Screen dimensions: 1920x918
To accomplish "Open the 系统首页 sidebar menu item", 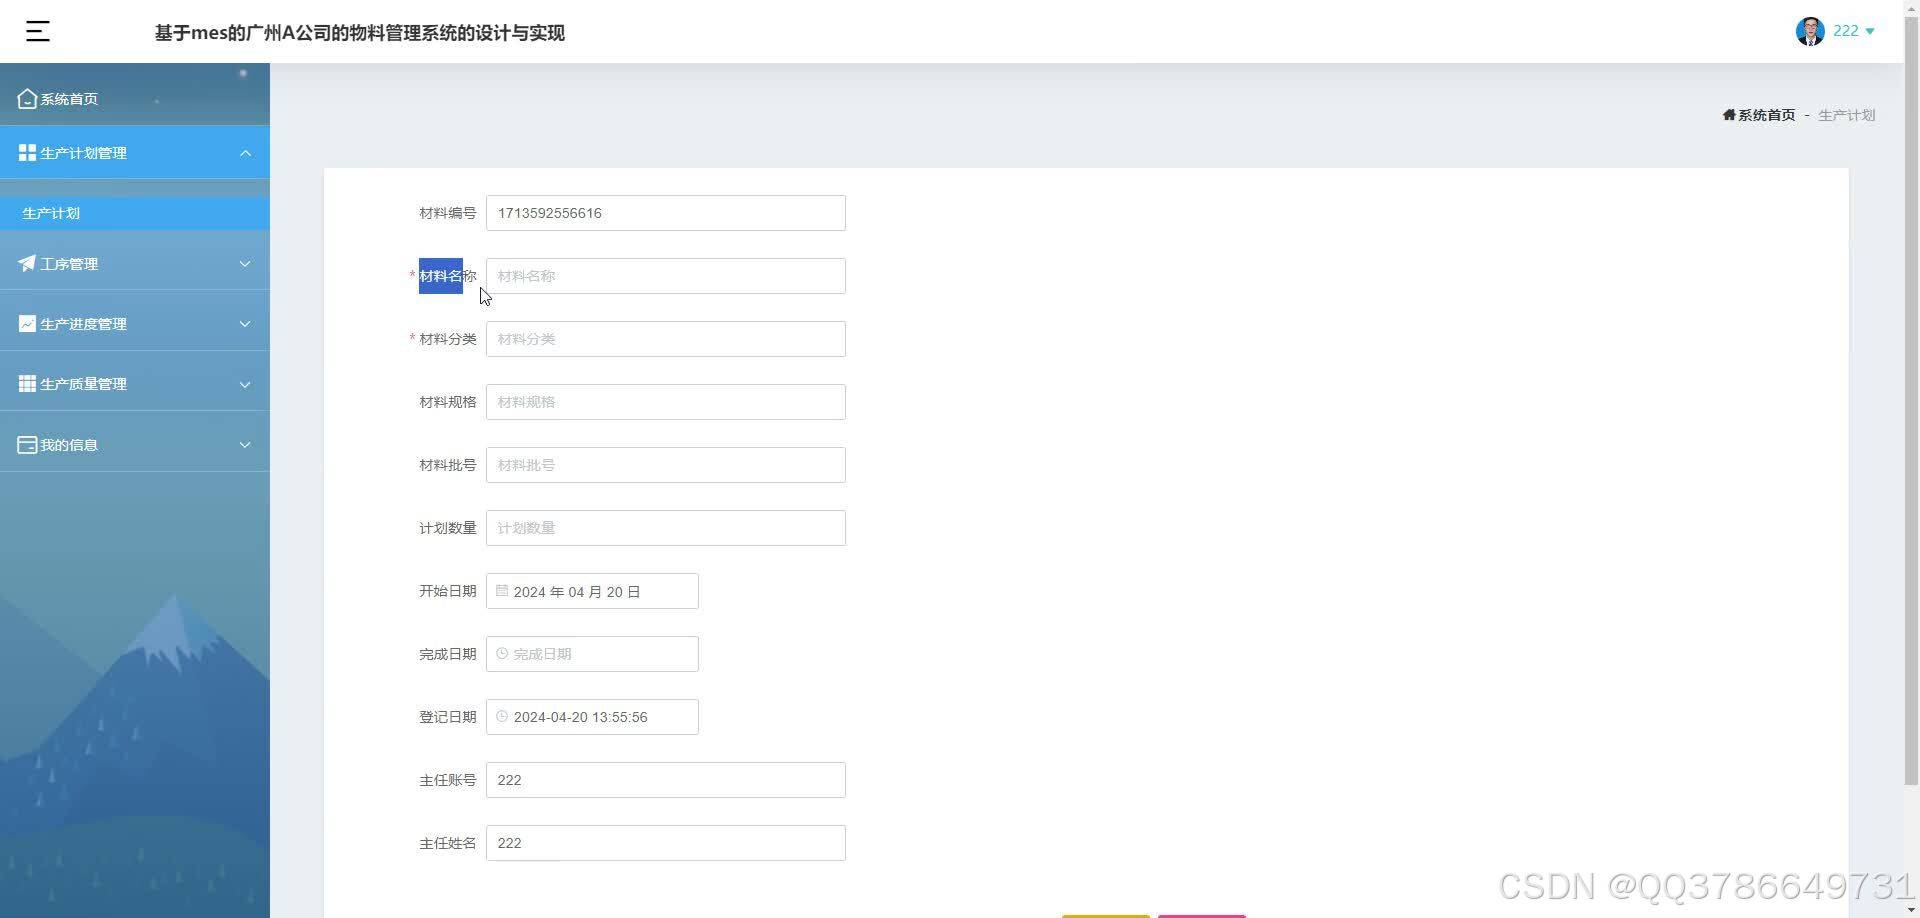I will tap(135, 99).
